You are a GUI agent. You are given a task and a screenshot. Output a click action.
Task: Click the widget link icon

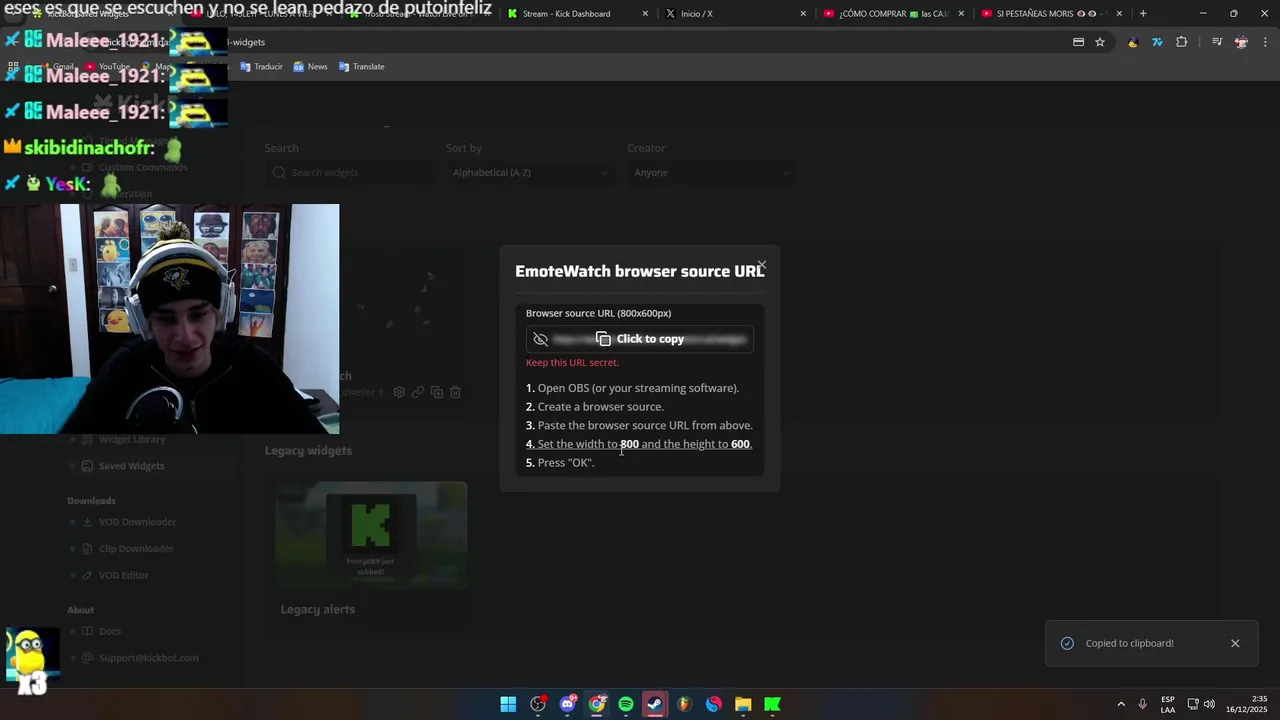(418, 392)
